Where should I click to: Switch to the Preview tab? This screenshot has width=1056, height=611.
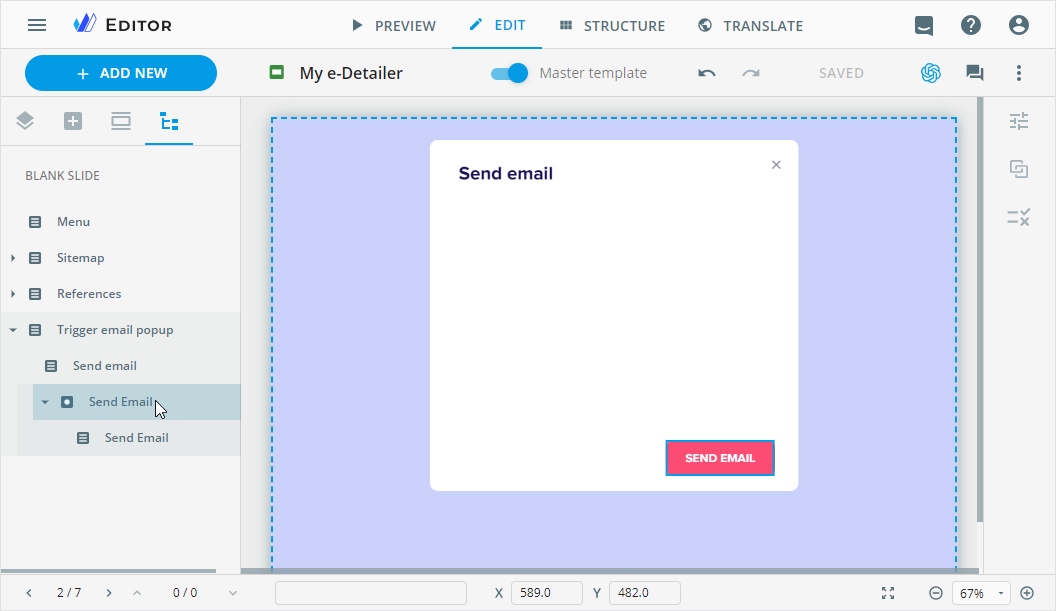392,25
